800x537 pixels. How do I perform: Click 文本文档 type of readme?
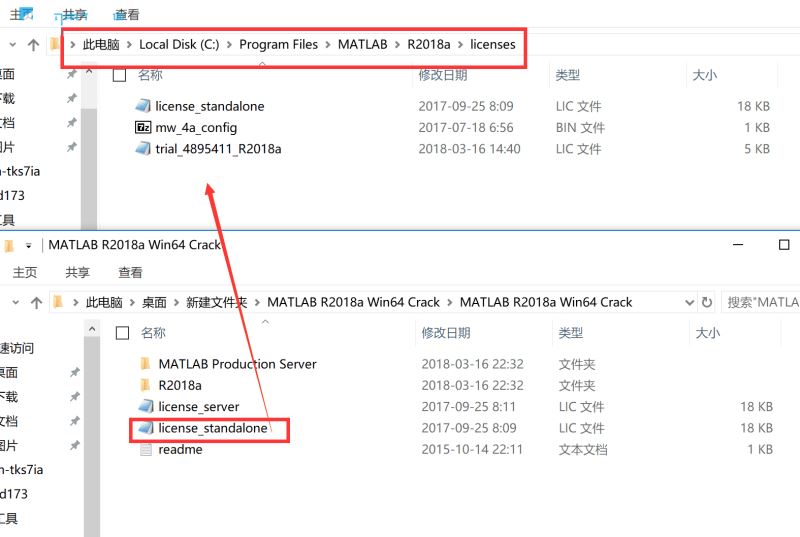[583, 449]
